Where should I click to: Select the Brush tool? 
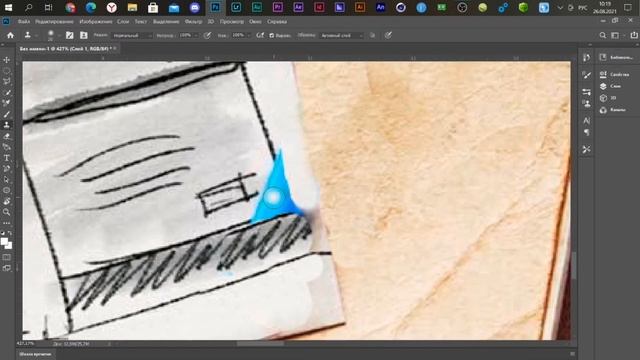(x=7, y=114)
